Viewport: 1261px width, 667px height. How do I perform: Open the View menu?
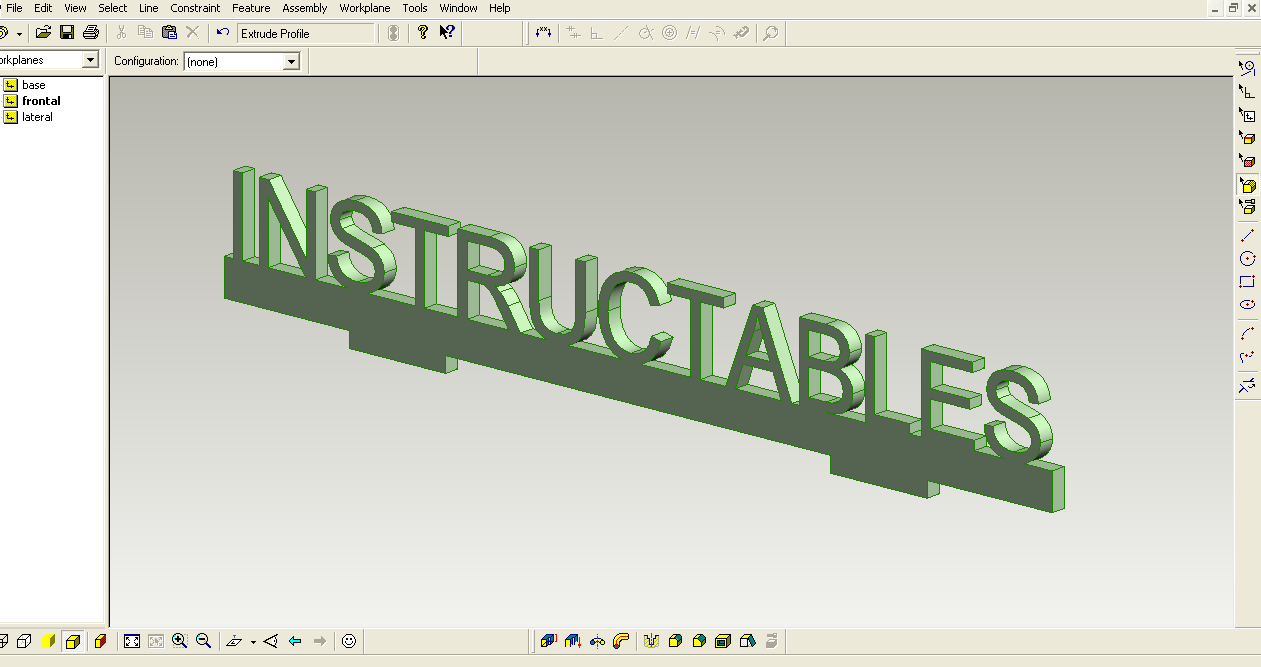pyautogui.click(x=75, y=8)
